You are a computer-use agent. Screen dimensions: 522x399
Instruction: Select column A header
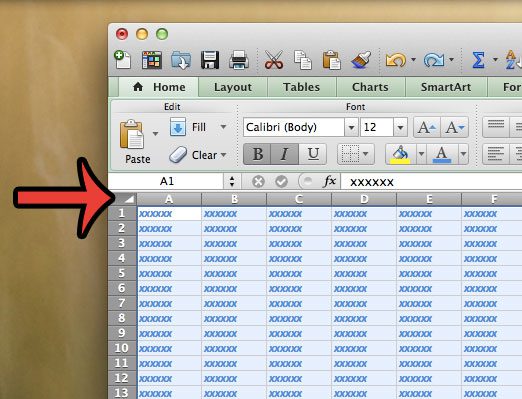[x=169, y=199]
